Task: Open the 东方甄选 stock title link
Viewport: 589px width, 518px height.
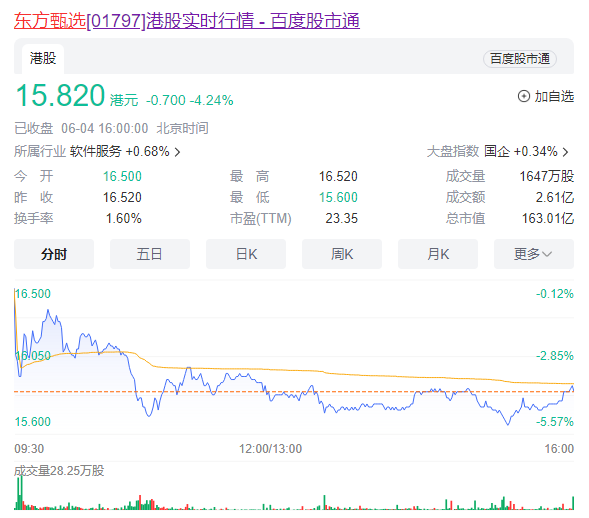Action: [187, 20]
